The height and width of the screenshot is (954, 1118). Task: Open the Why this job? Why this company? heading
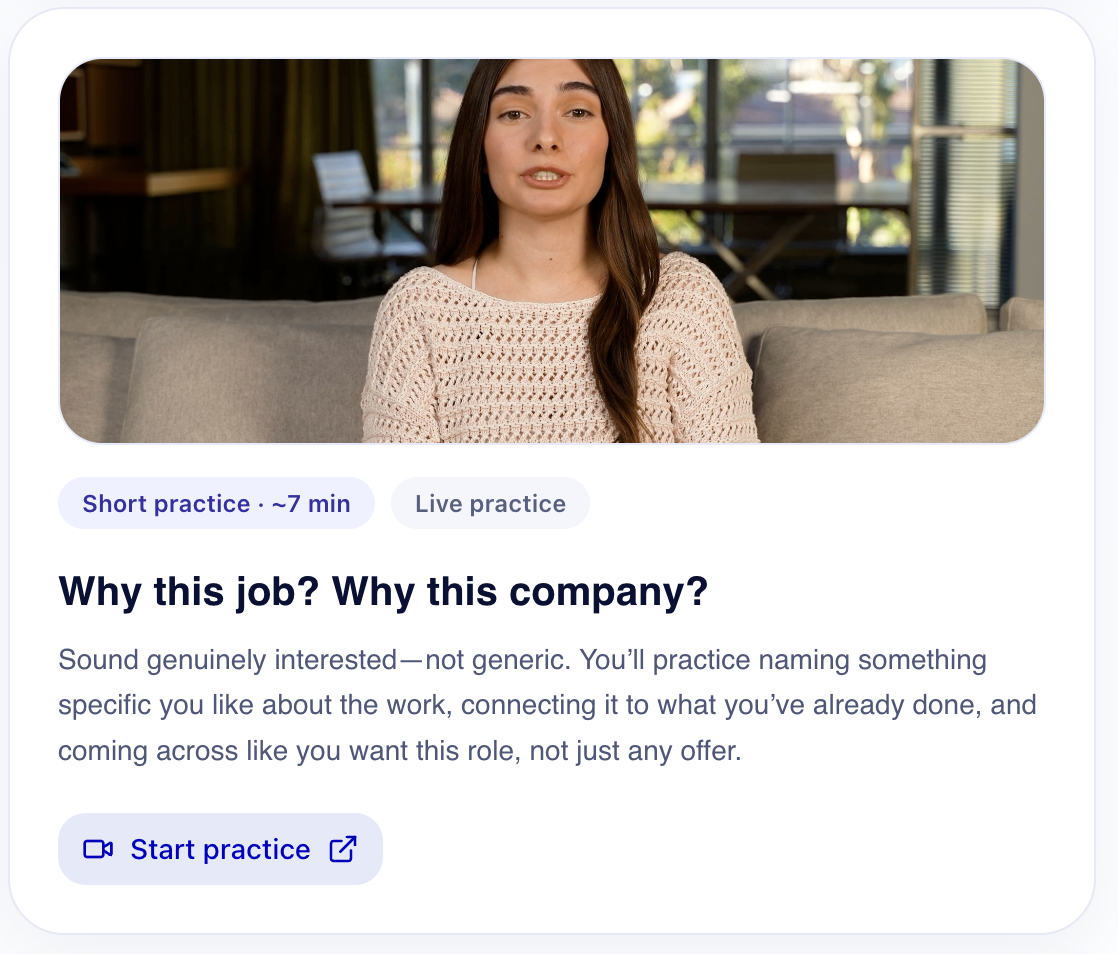pos(383,591)
